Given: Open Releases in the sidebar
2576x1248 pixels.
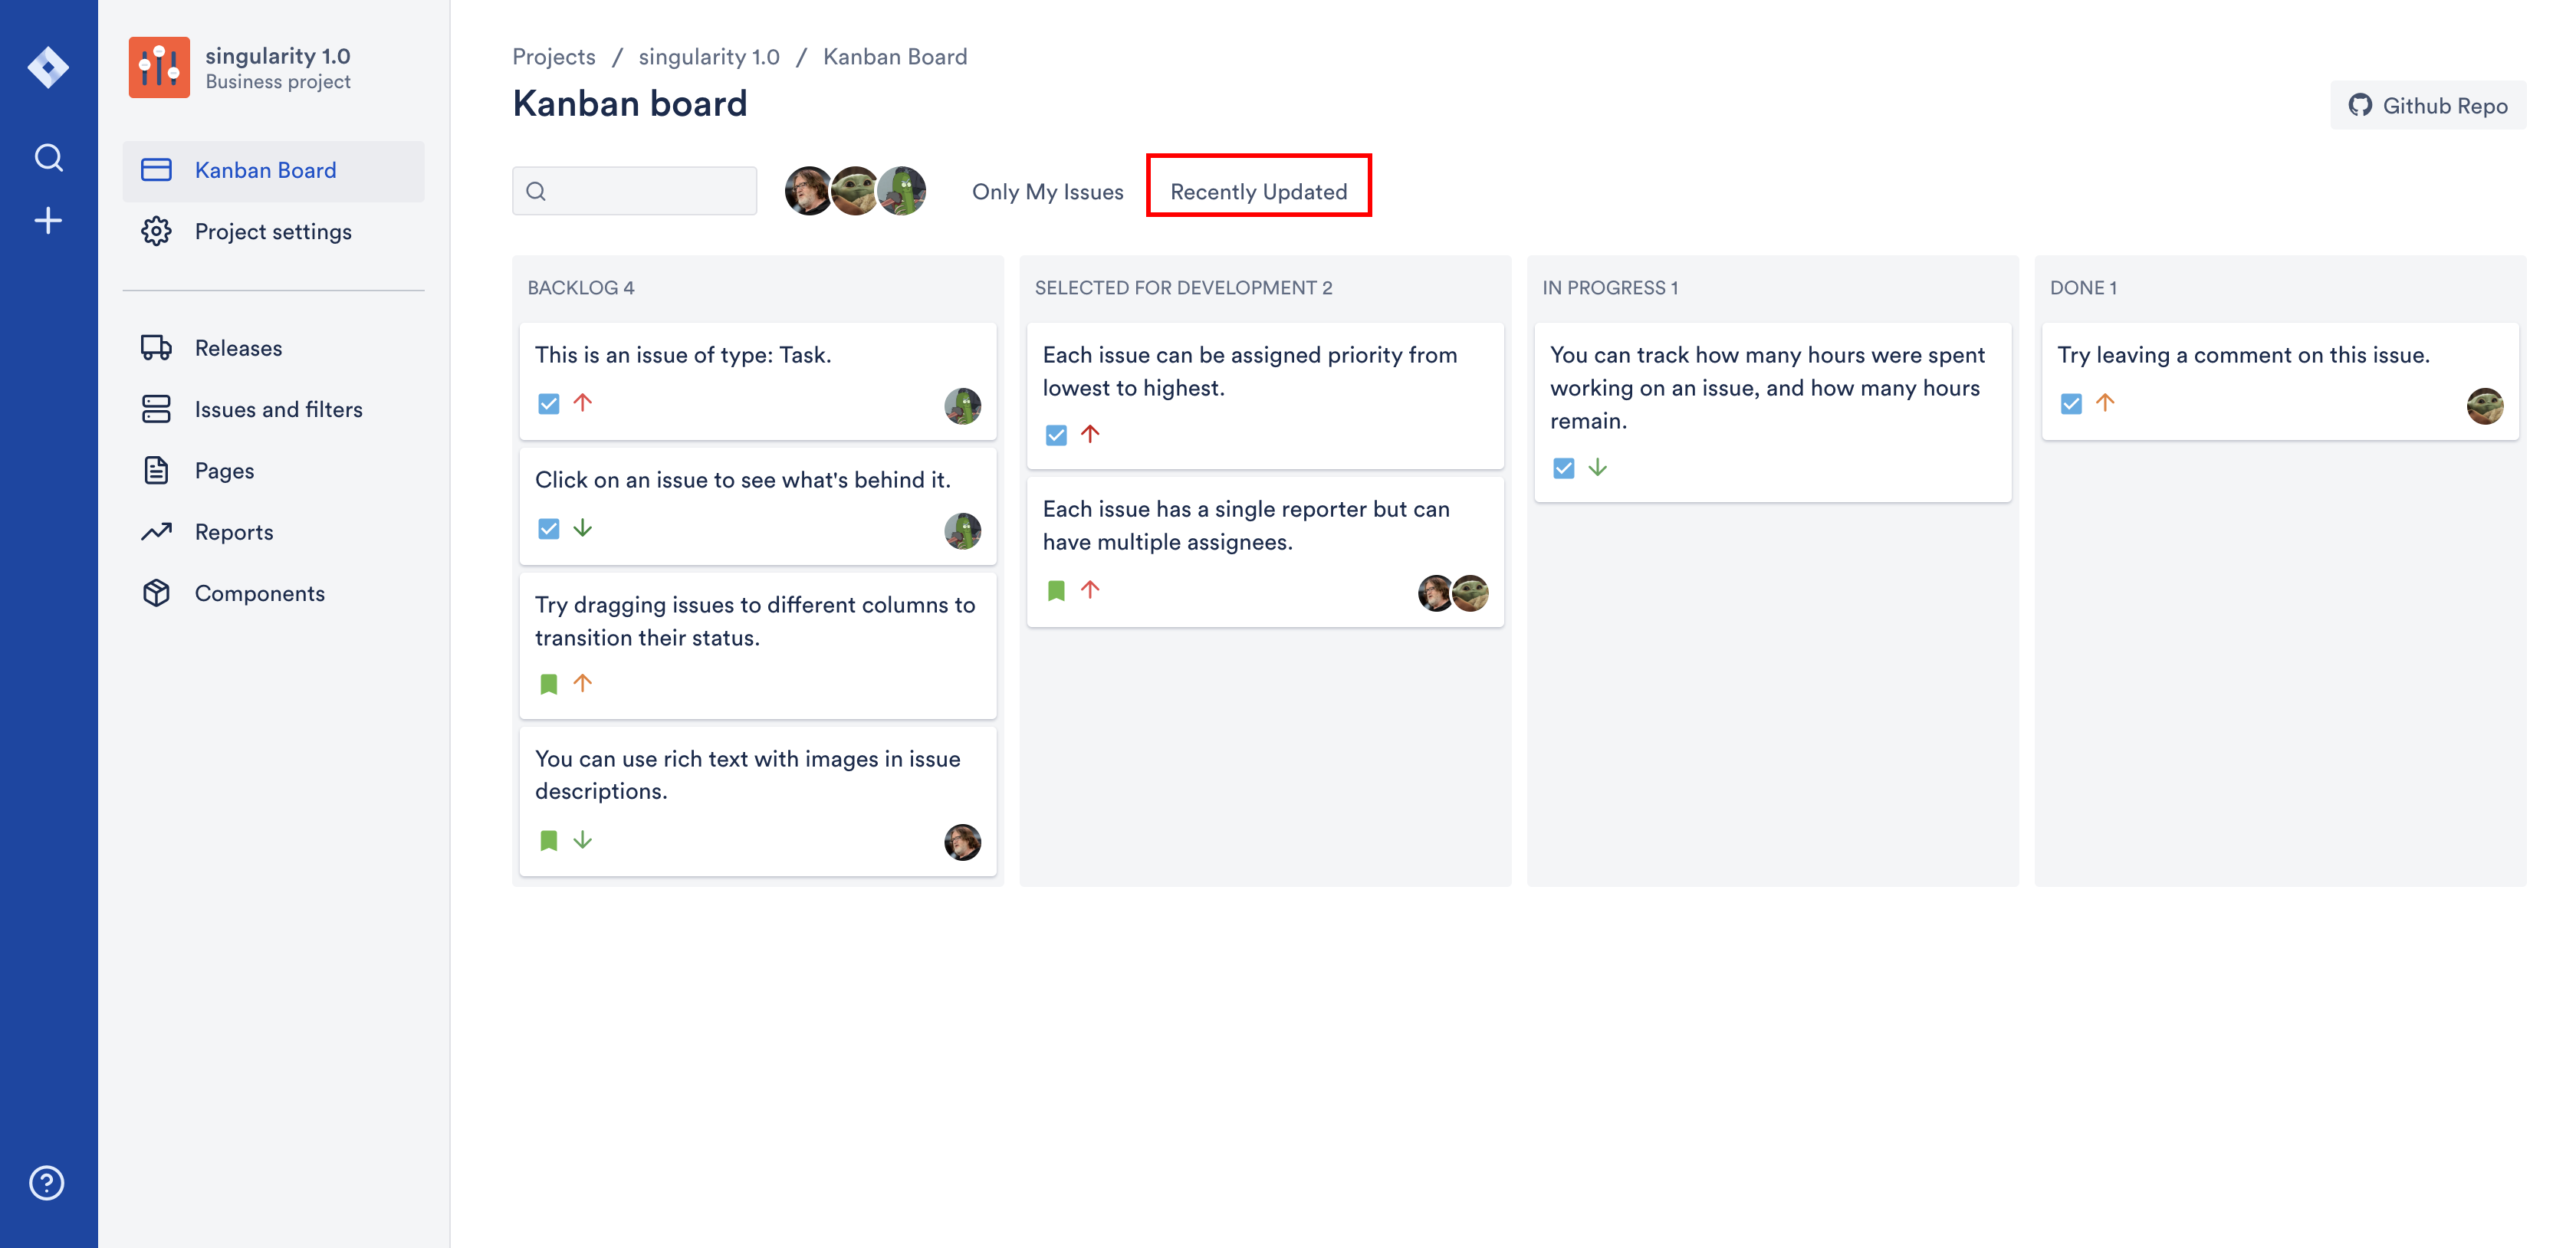Looking at the screenshot, I should 238,348.
